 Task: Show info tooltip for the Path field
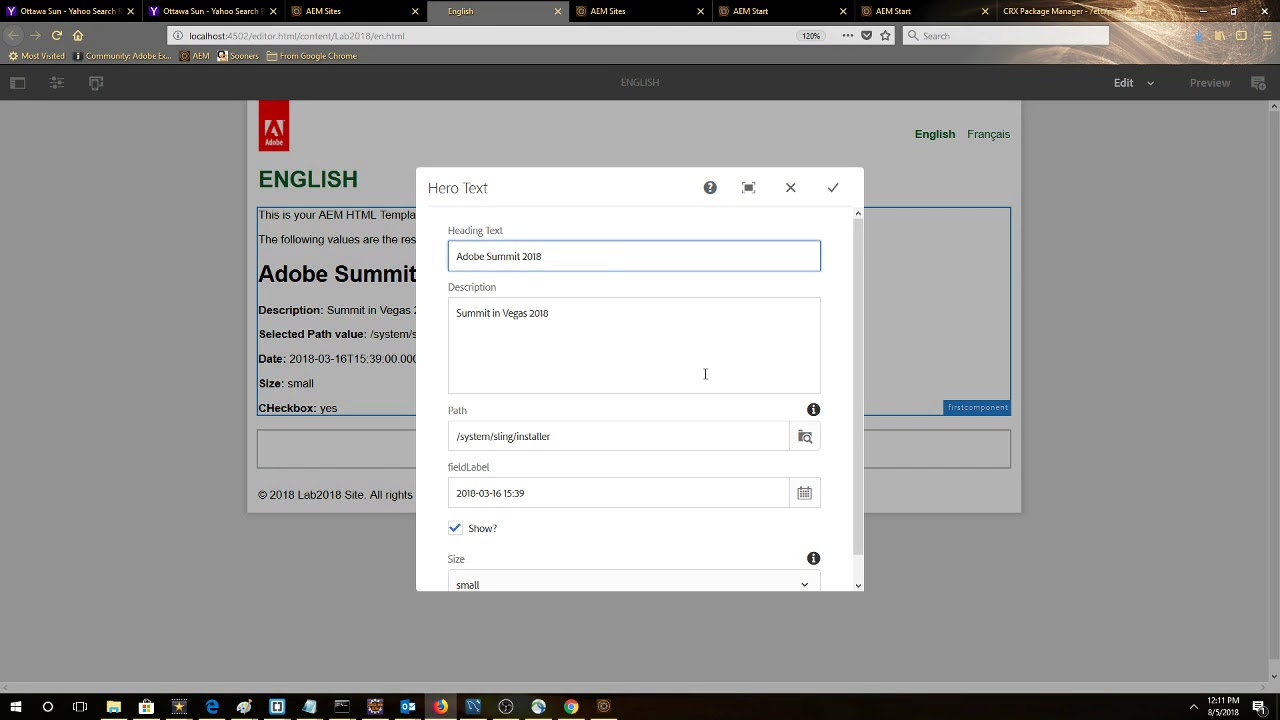(813, 410)
